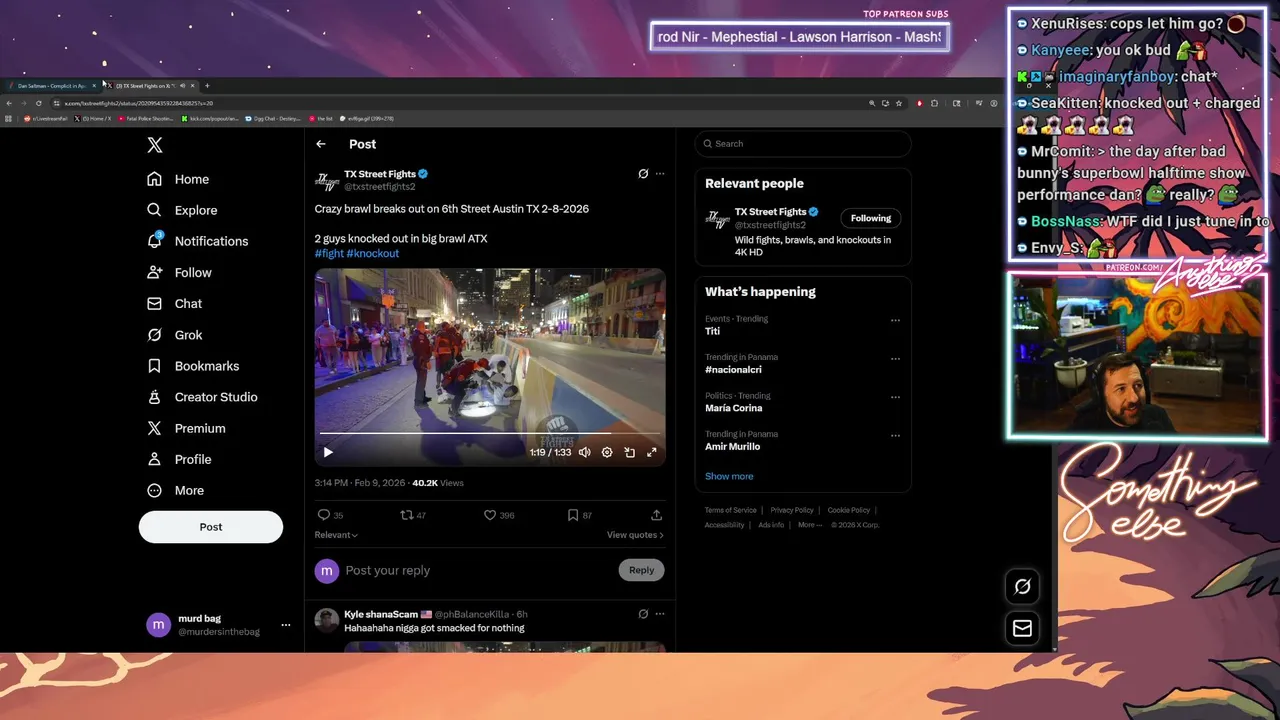Seek on the video progress bar

click(490, 433)
